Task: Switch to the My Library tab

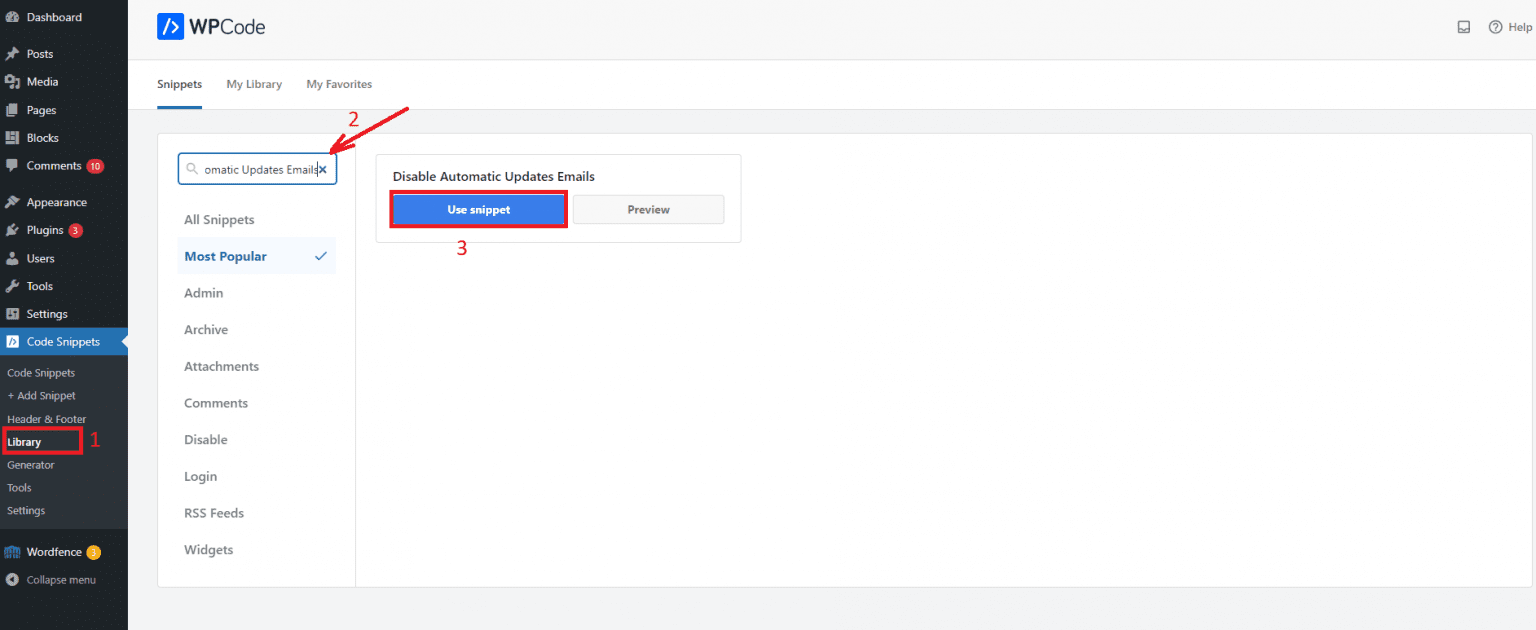Action: [x=254, y=85]
